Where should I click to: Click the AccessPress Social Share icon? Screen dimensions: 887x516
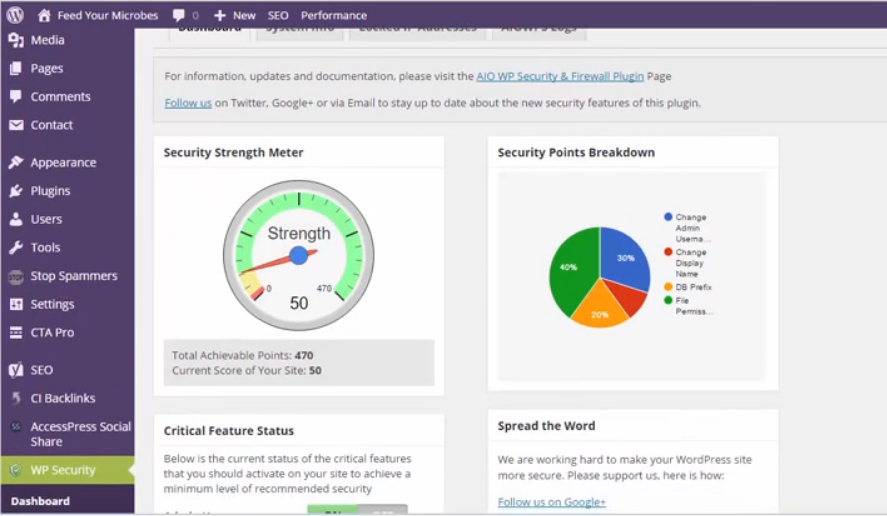coord(16,427)
